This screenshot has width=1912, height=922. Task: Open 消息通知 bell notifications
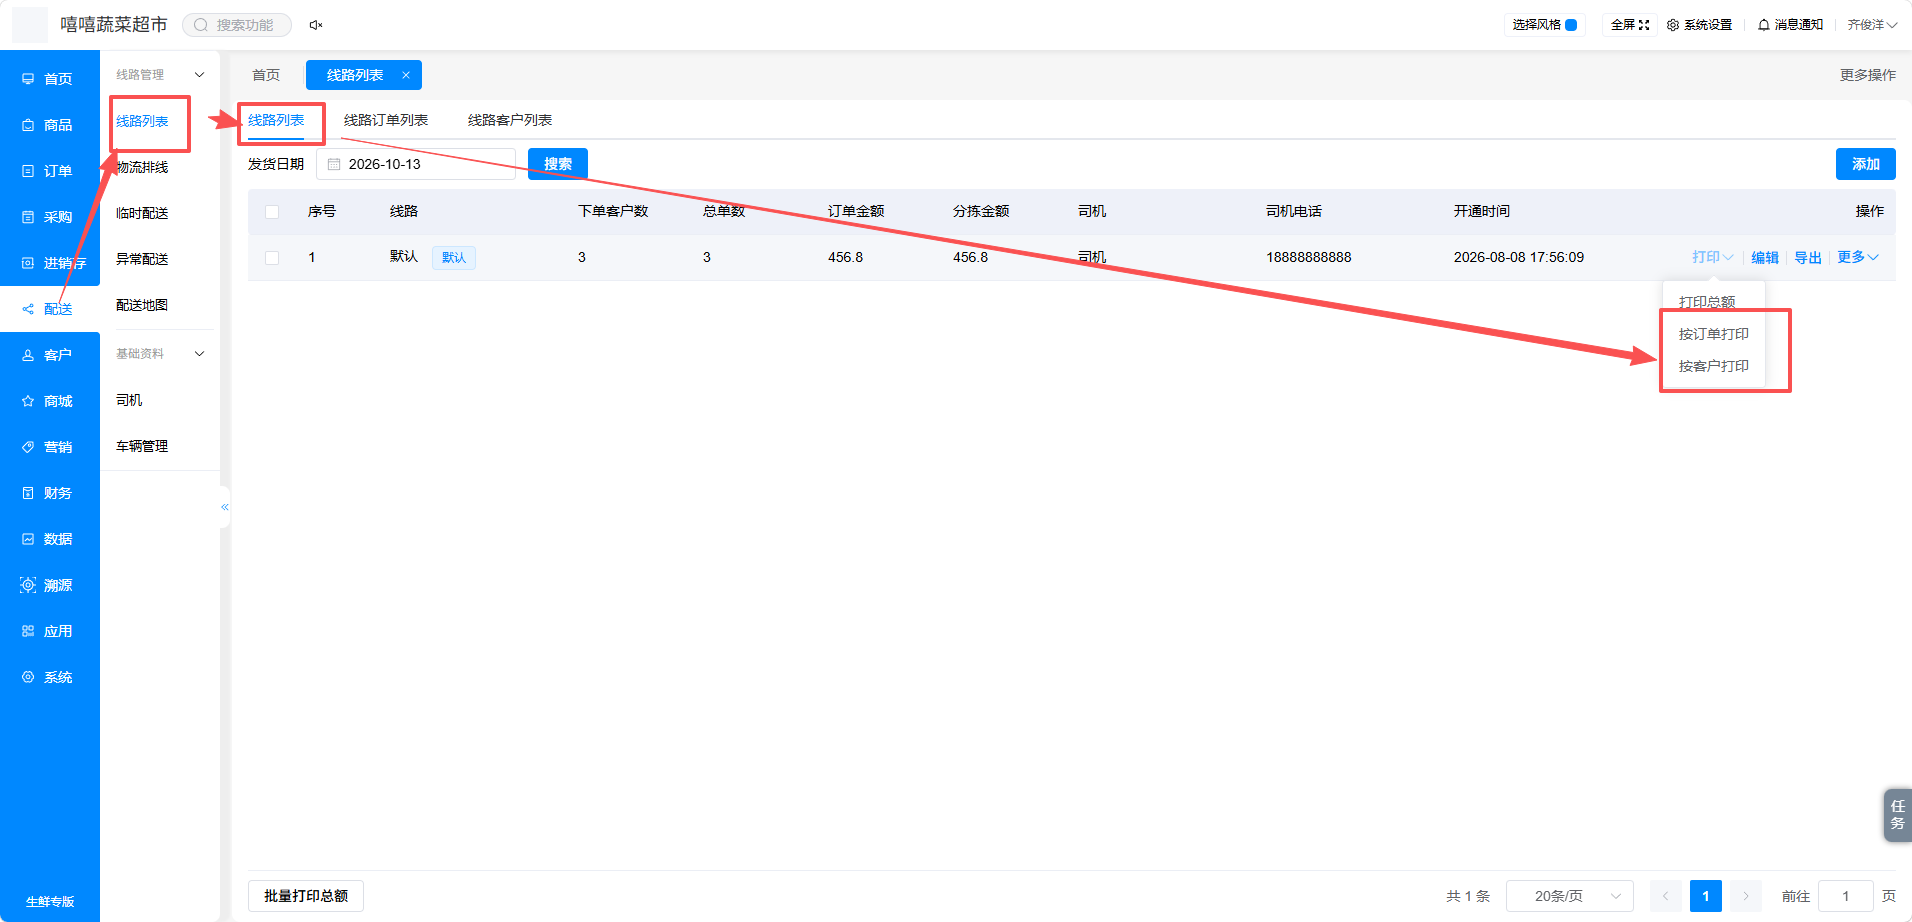point(1790,25)
